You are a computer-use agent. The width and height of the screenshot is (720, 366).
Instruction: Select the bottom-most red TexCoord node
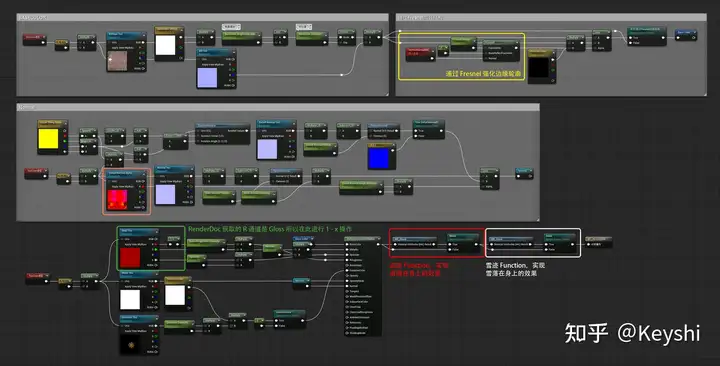click(x=37, y=278)
